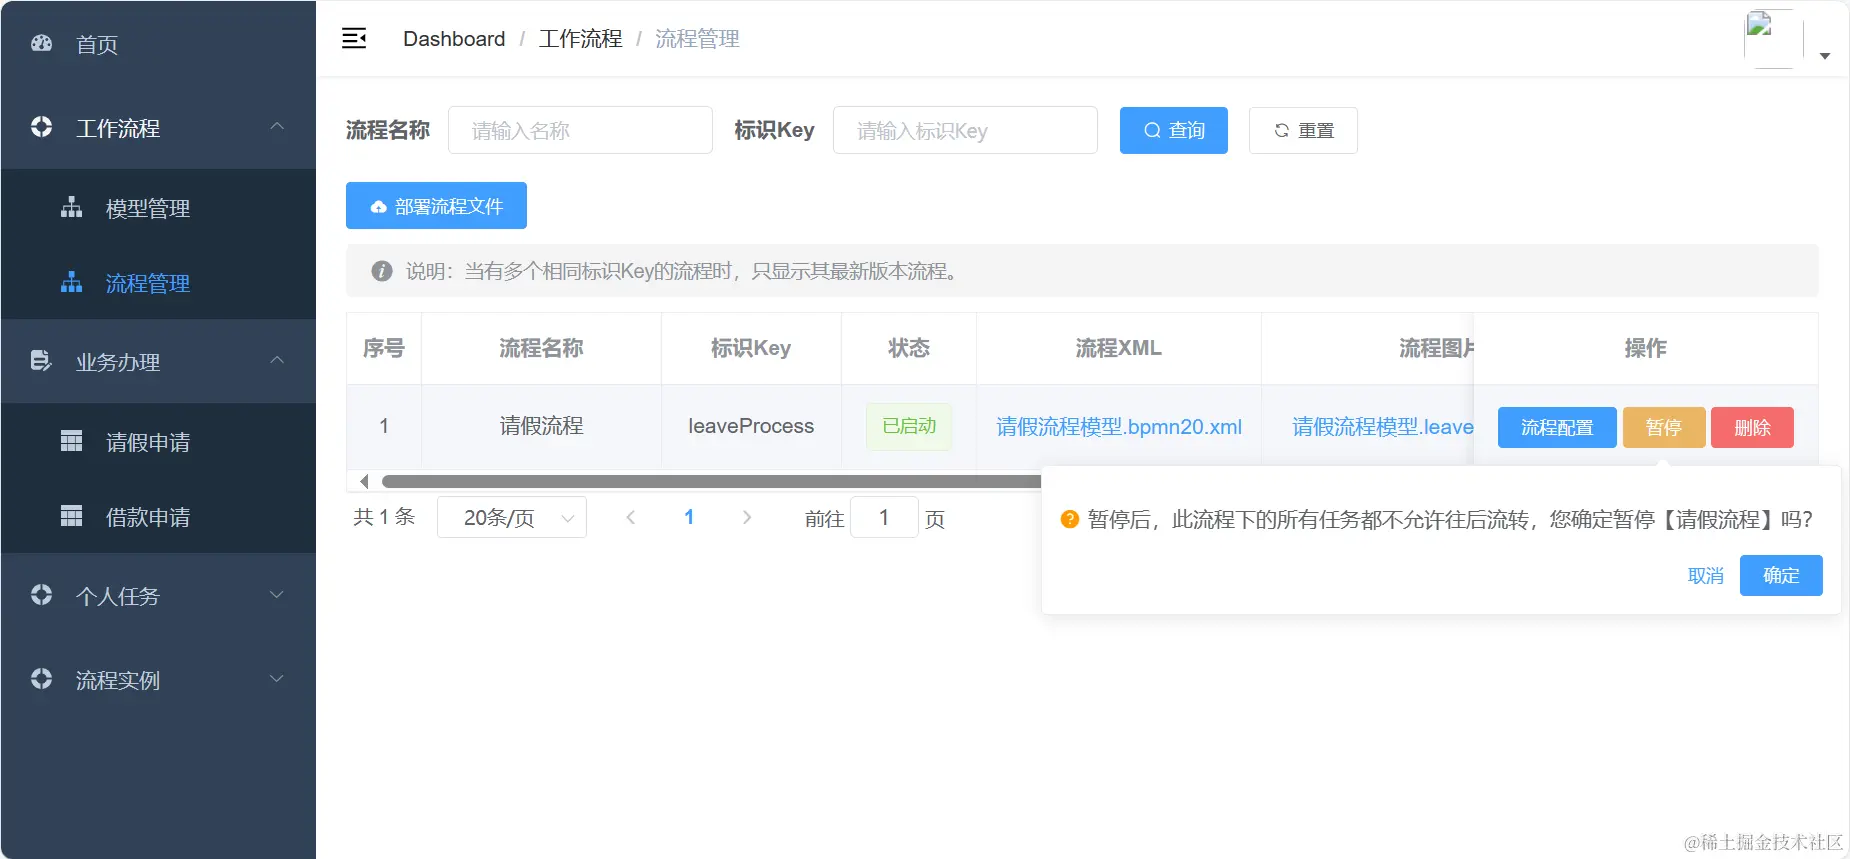Open the 20条/页 page size dropdown
Viewport: 1850px width, 859px height.
[x=512, y=517]
